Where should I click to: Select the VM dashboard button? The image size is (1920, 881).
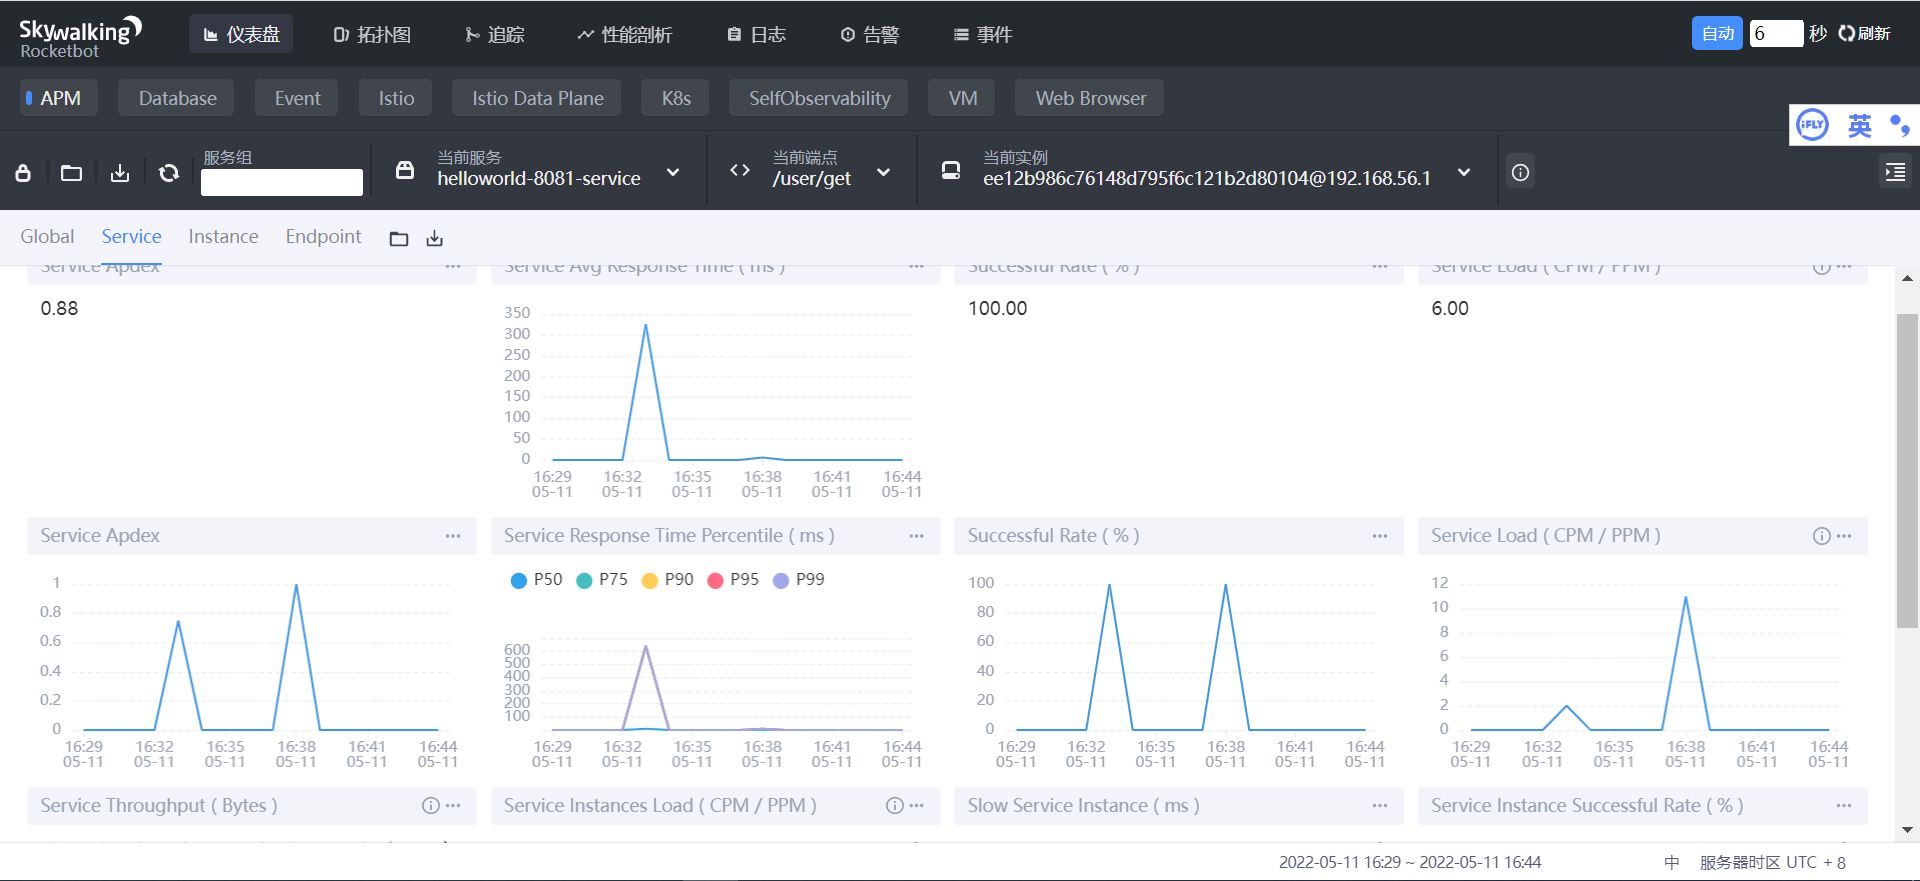pyautogui.click(x=962, y=98)
